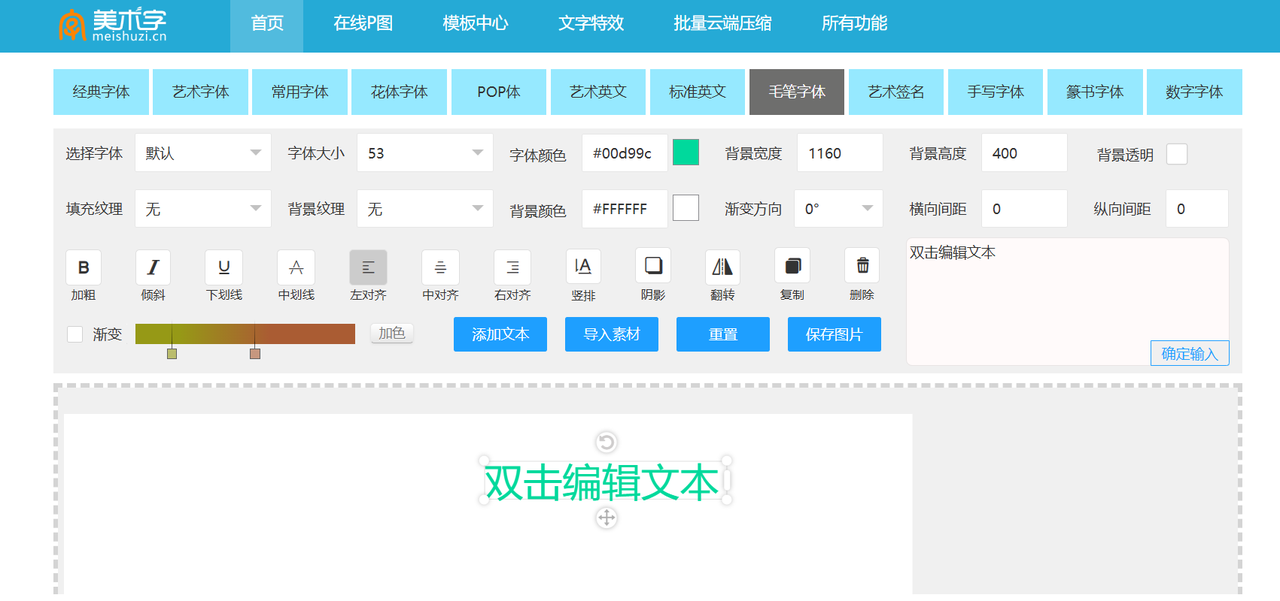Tick the 渐变 gradient checkbox
The width and height of the screenshot is (1280, 601).
[75, 334]
